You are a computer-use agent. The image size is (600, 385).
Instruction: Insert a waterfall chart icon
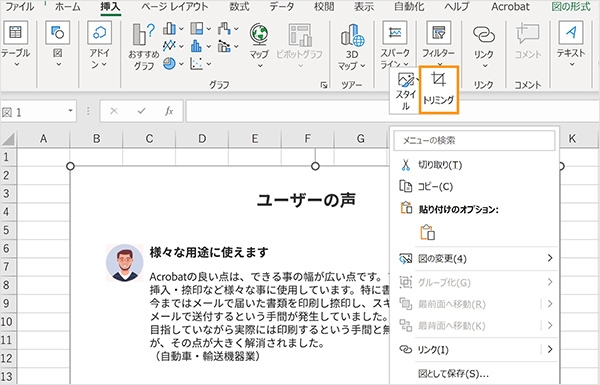click(224, 28)
